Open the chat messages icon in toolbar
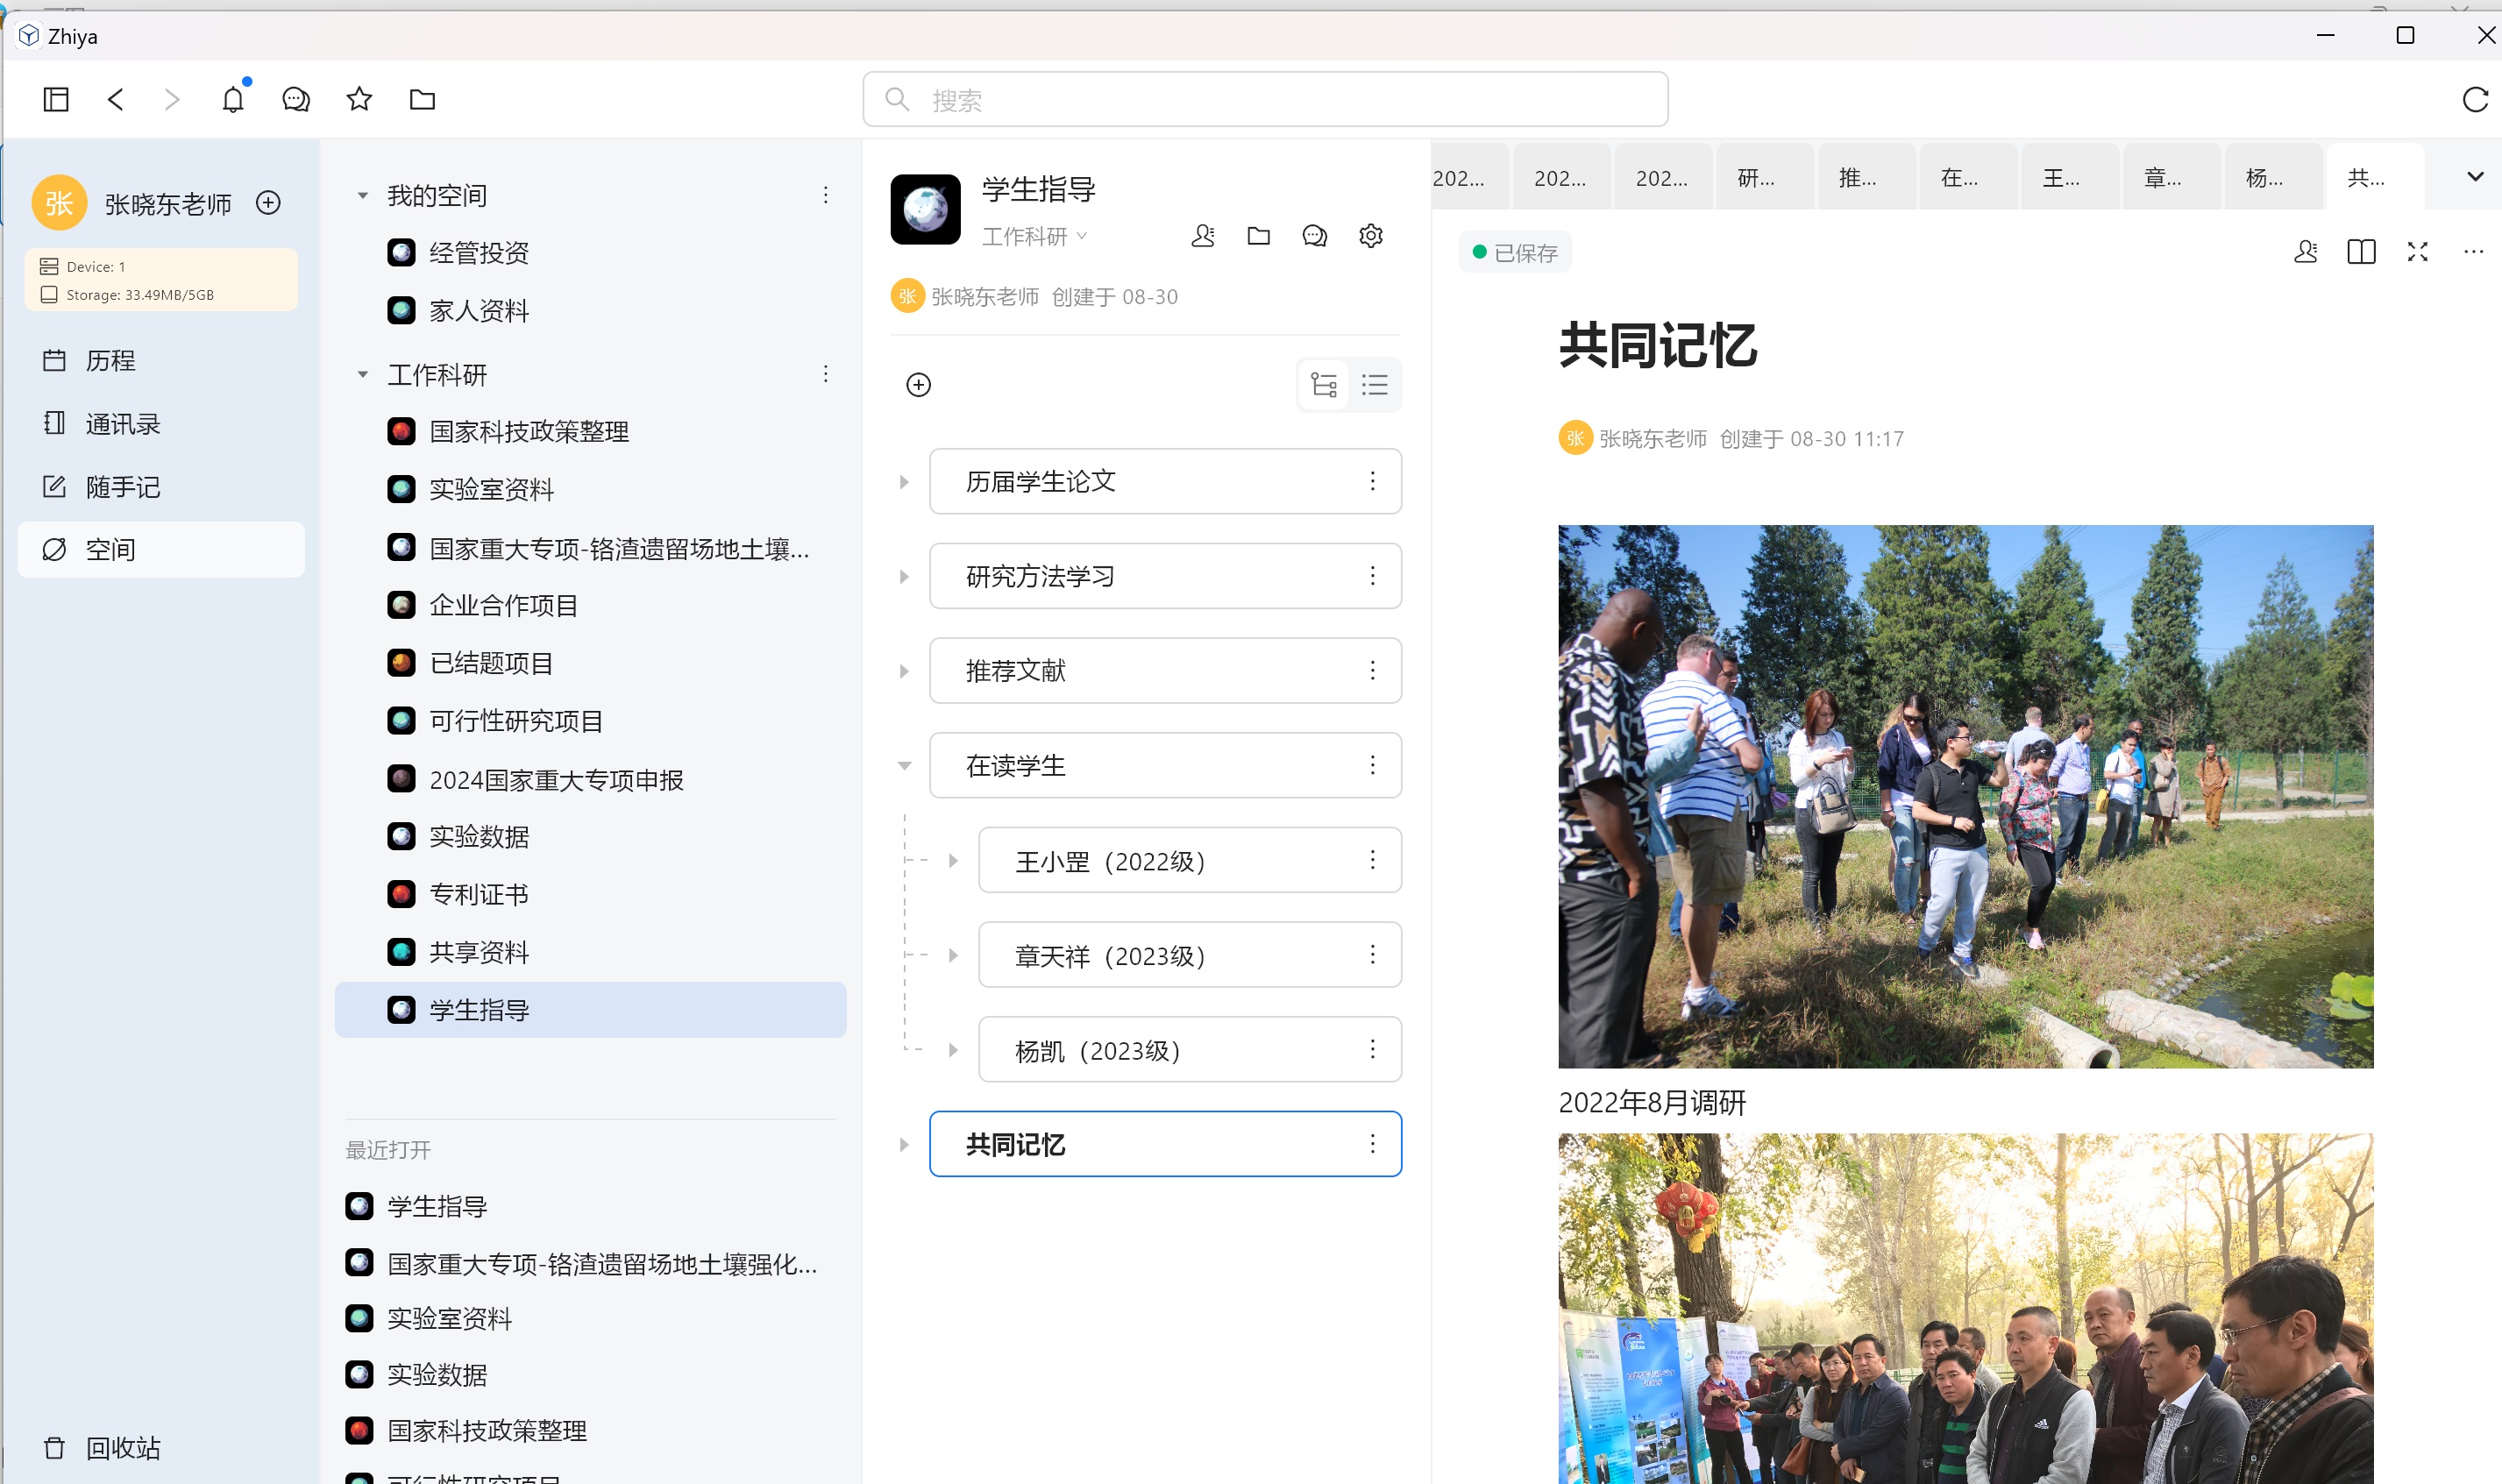Viewport: 2502px width, 1484px height. click(x=296, y=99)
